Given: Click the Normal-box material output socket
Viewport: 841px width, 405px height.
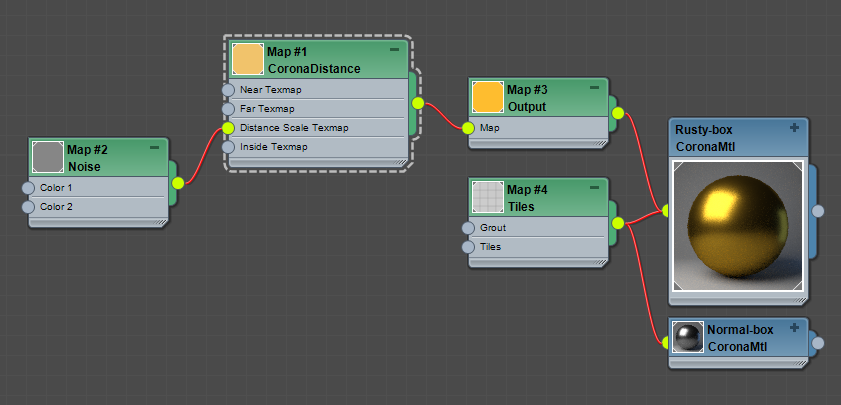Looking at the screenshot, I should [817, 343].
